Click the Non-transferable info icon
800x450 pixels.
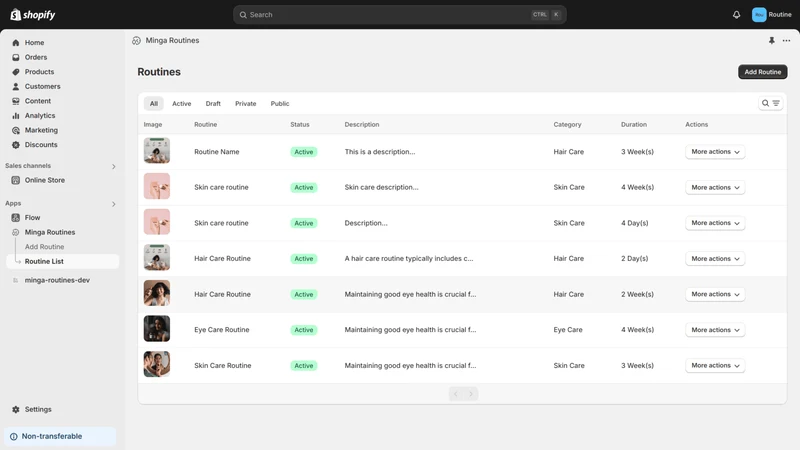tap(14, 437)
